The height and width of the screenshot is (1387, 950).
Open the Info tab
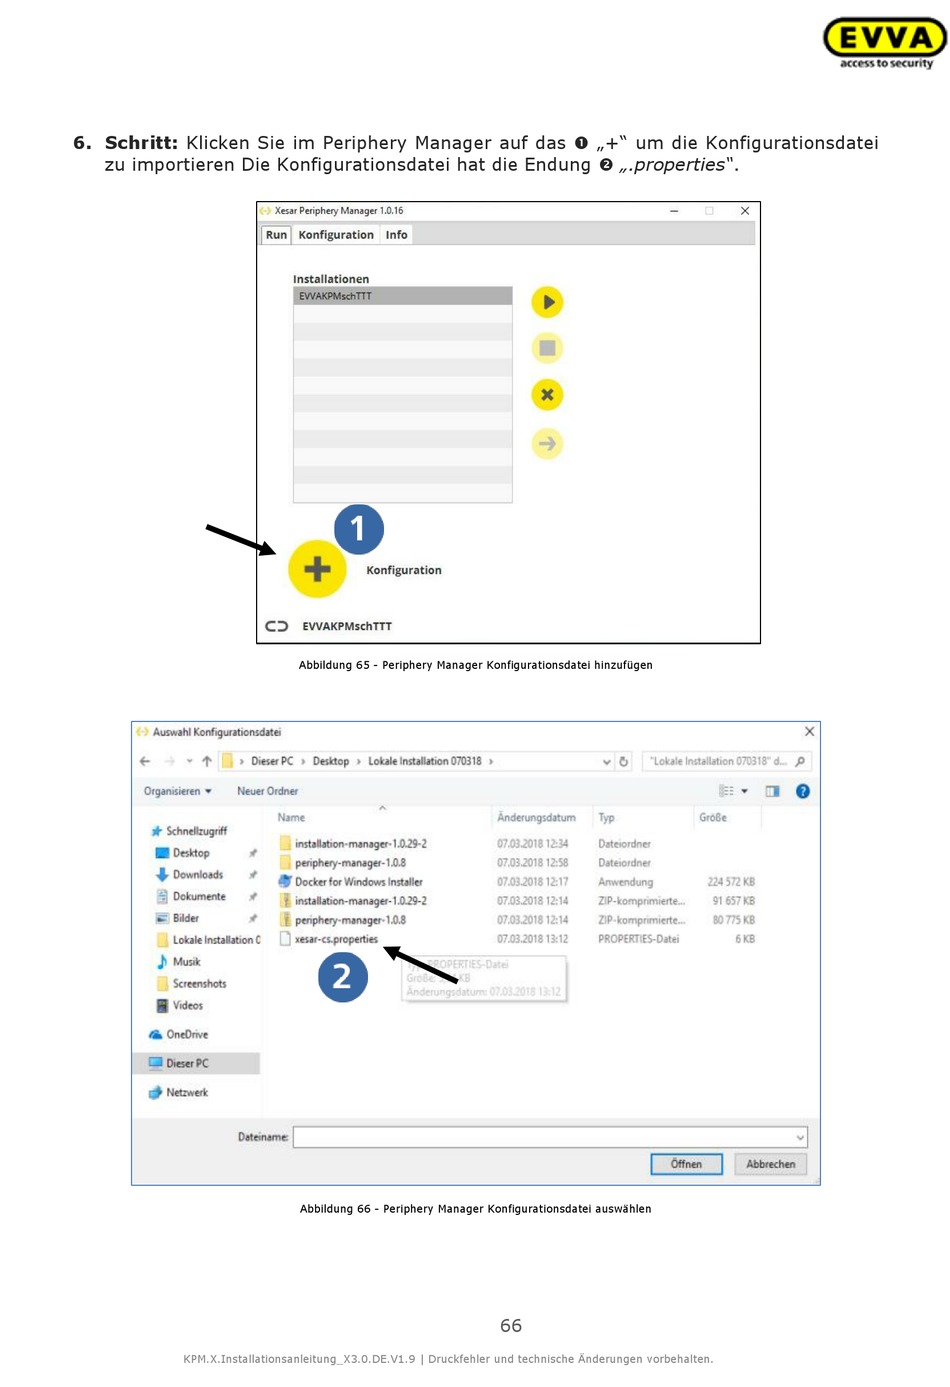397,235
